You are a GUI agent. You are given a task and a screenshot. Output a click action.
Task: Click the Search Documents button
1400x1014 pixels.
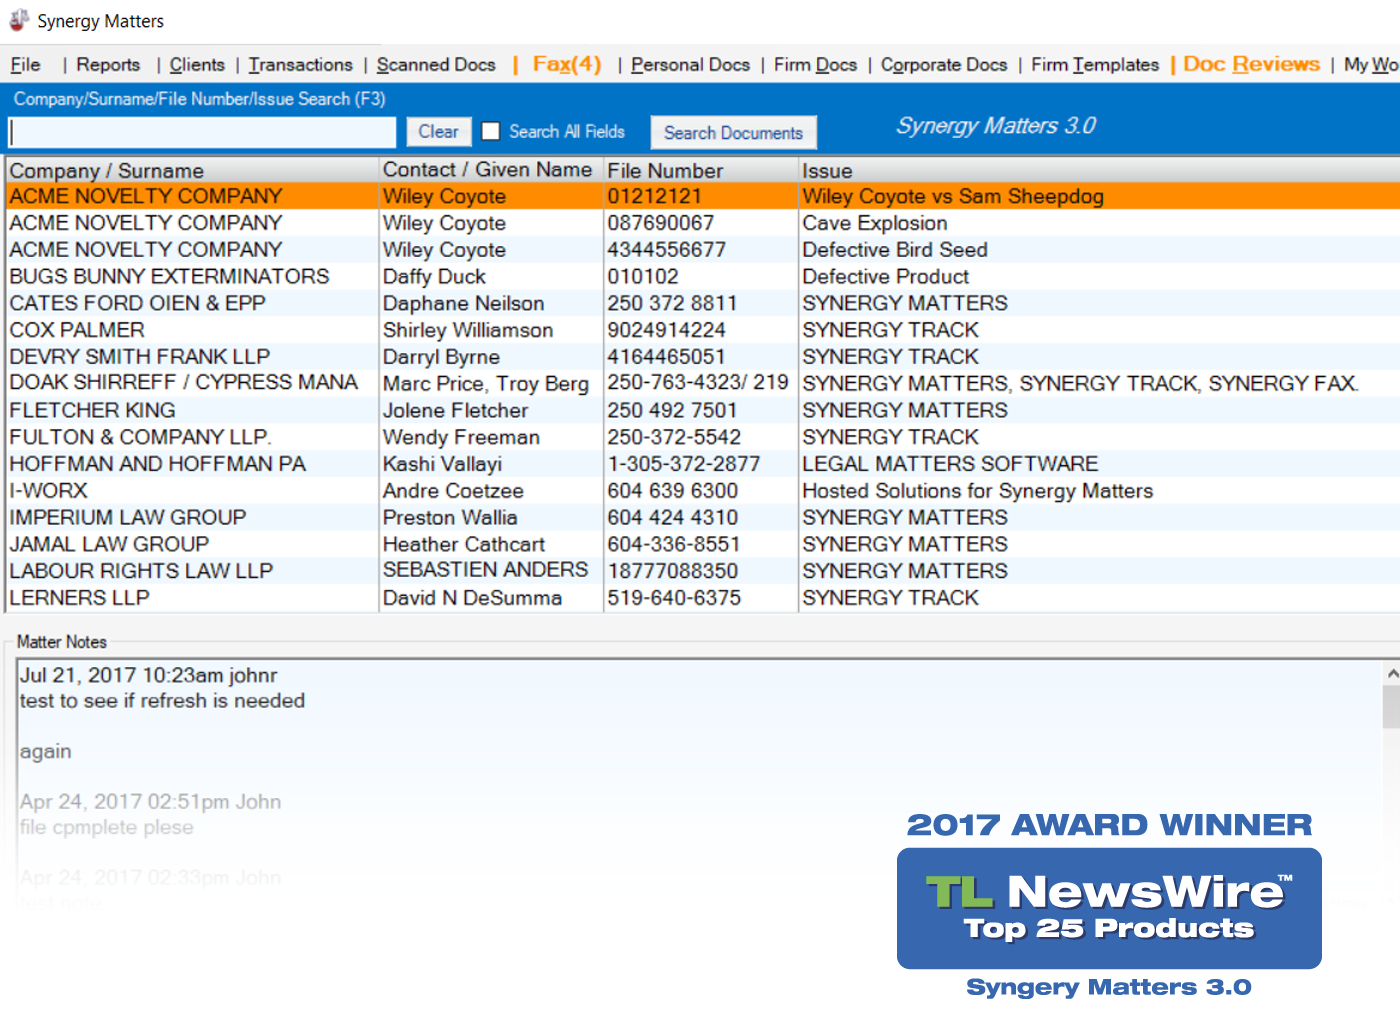click(733, 133)
